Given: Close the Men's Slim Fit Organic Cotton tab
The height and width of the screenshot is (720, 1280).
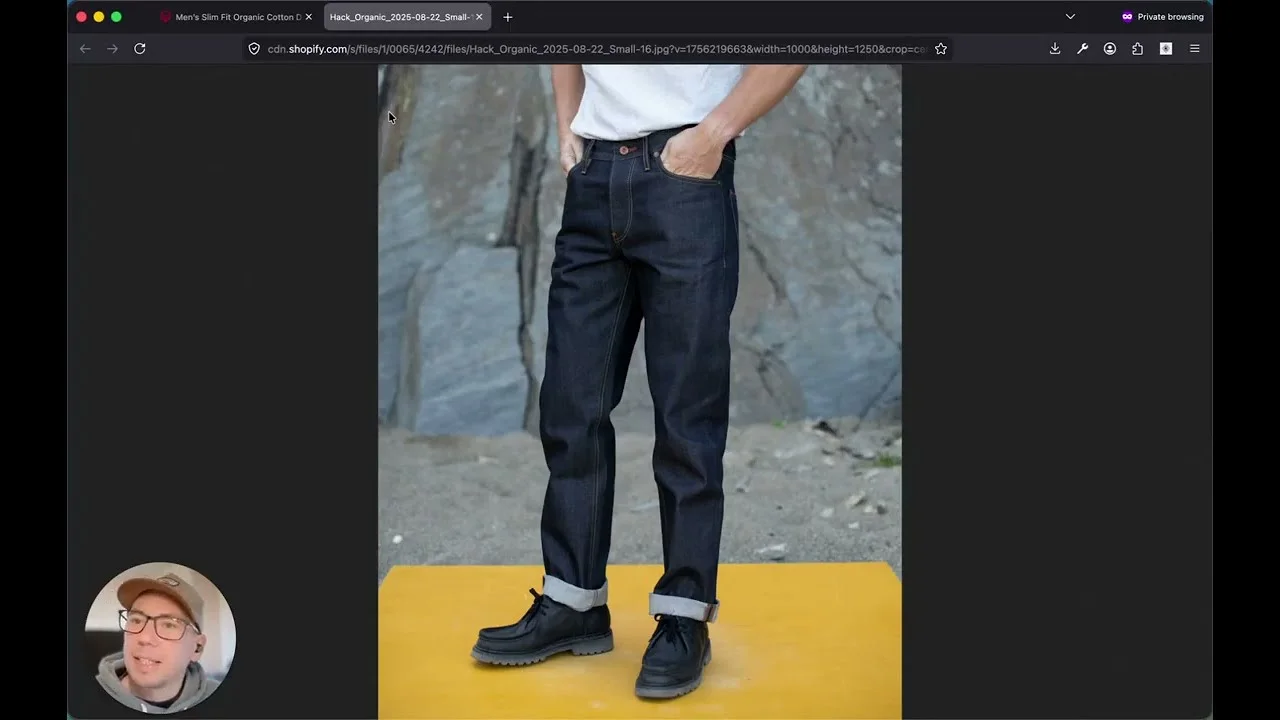Looking at the screenshot, I should click(309, 17).
